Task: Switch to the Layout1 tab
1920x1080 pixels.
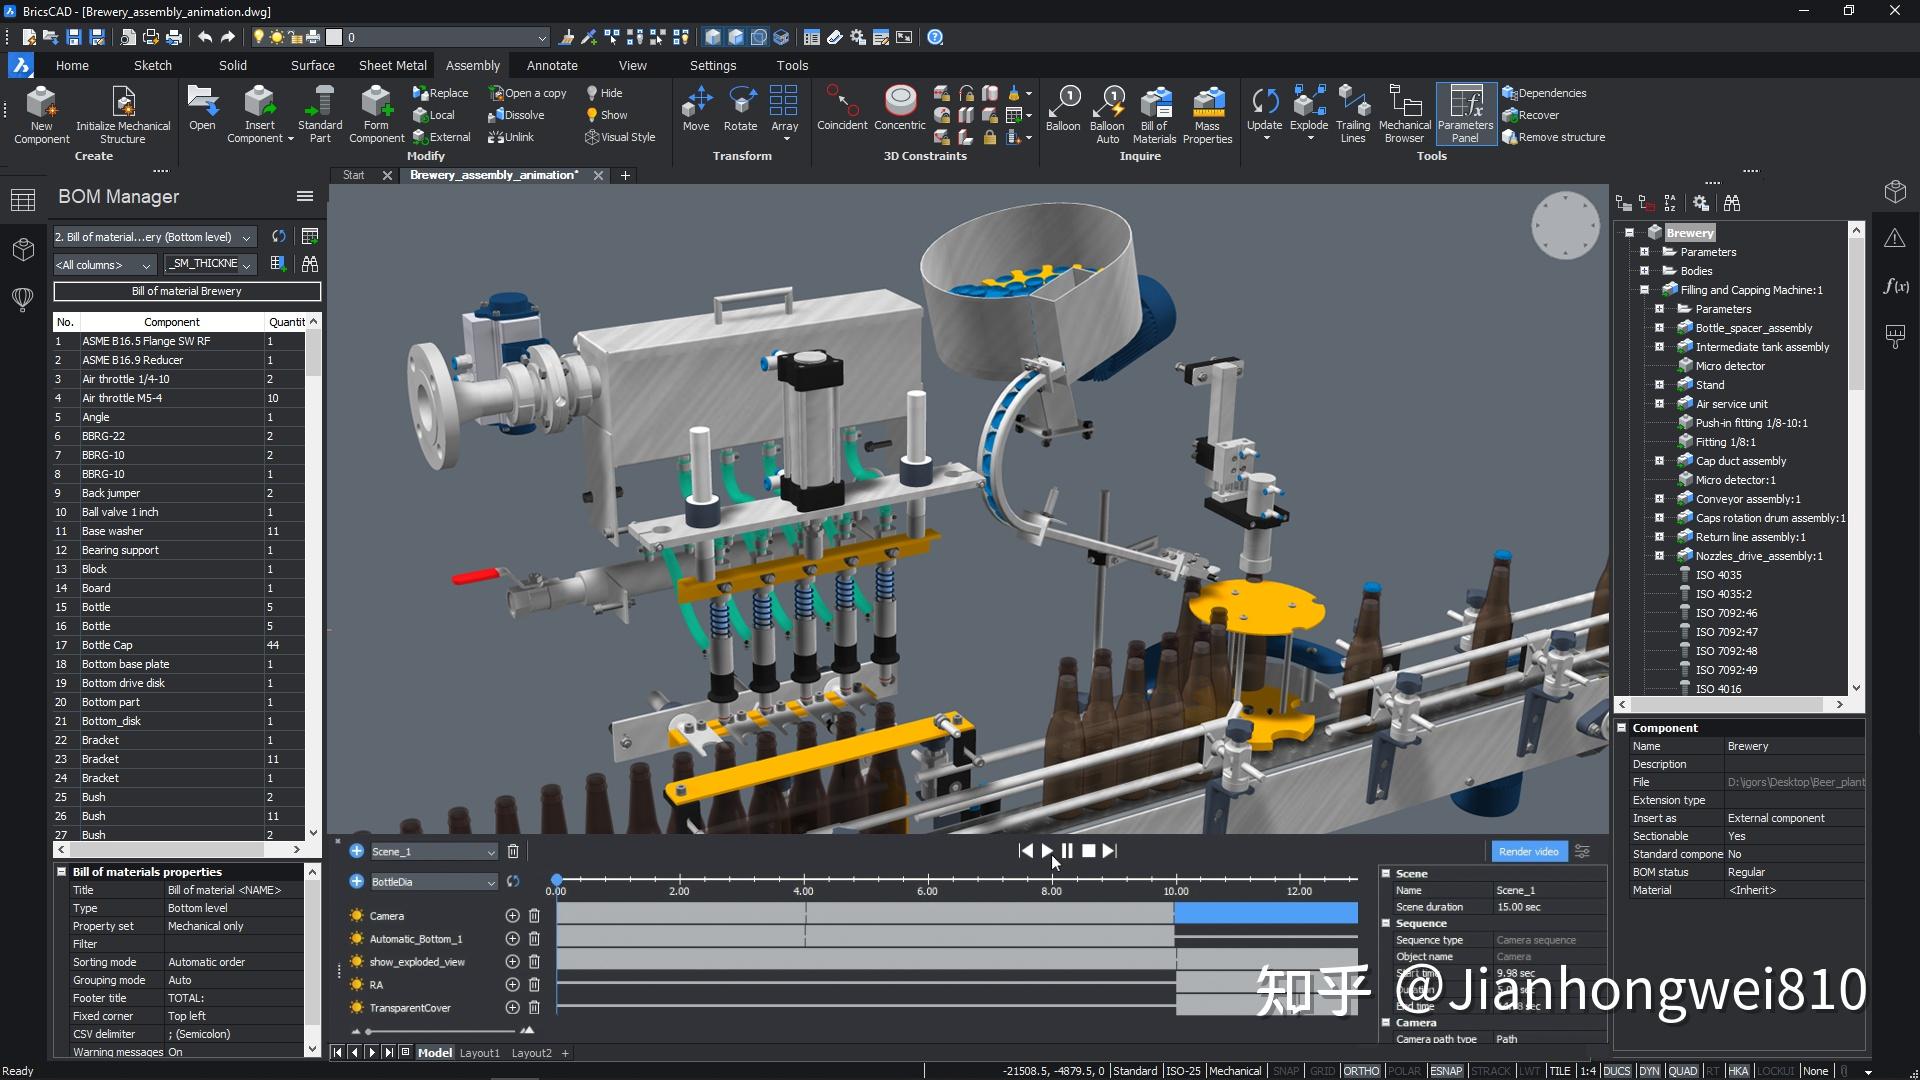Action: (x=479, y=1053)
